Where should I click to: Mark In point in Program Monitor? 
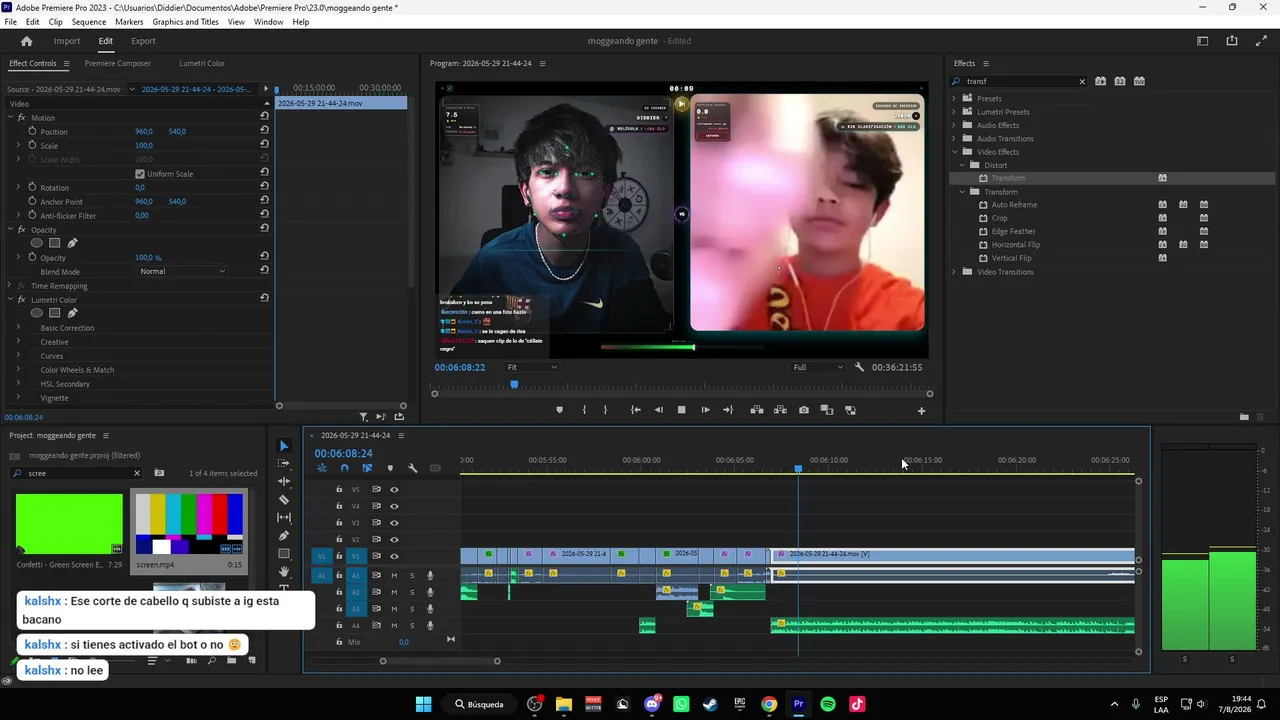coord(585,410)
